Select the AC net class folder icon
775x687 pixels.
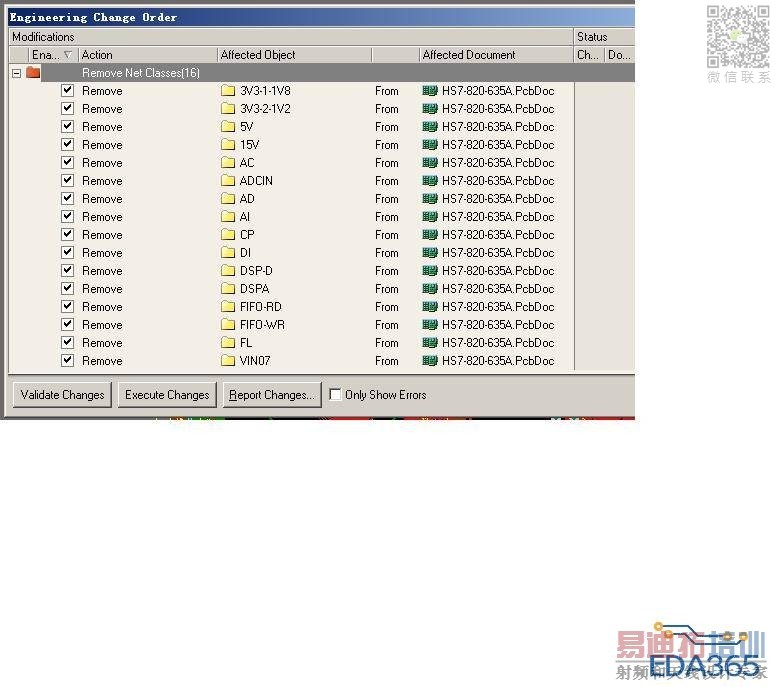coord(228,163)
